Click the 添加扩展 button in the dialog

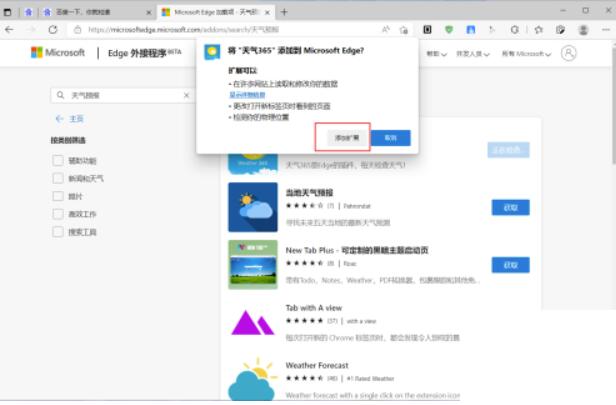click(x=346, y=138)
